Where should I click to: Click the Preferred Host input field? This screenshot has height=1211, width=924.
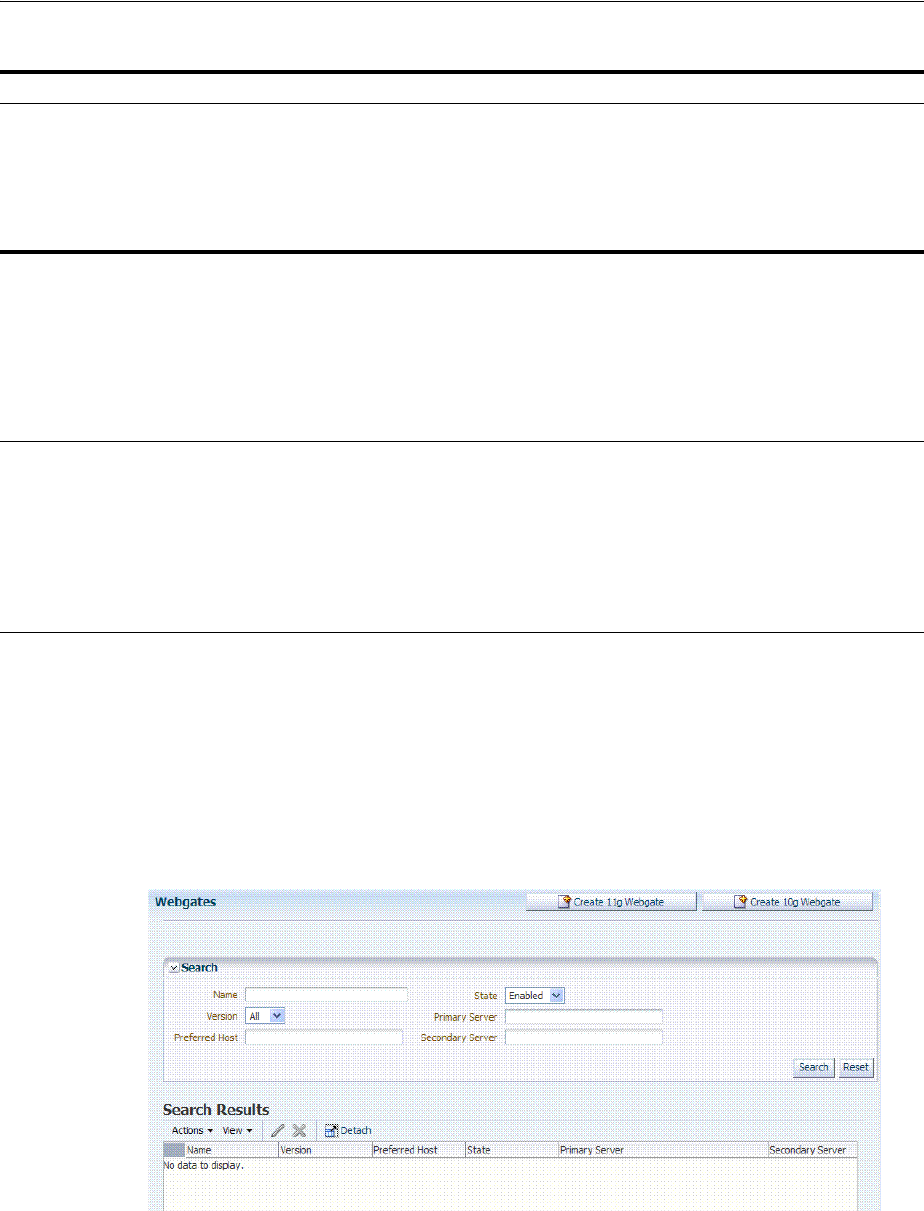(x=324, y=1038)
